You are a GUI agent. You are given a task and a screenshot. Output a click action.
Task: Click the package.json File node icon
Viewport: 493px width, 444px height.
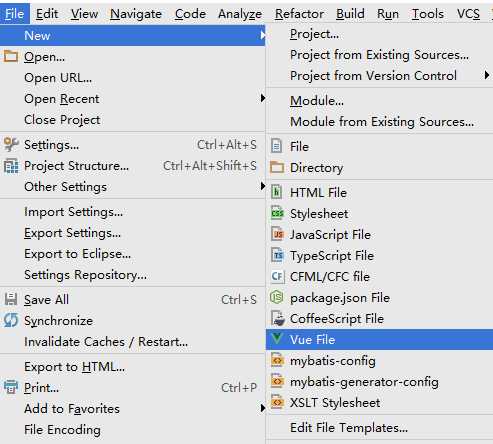coord(277,297)
